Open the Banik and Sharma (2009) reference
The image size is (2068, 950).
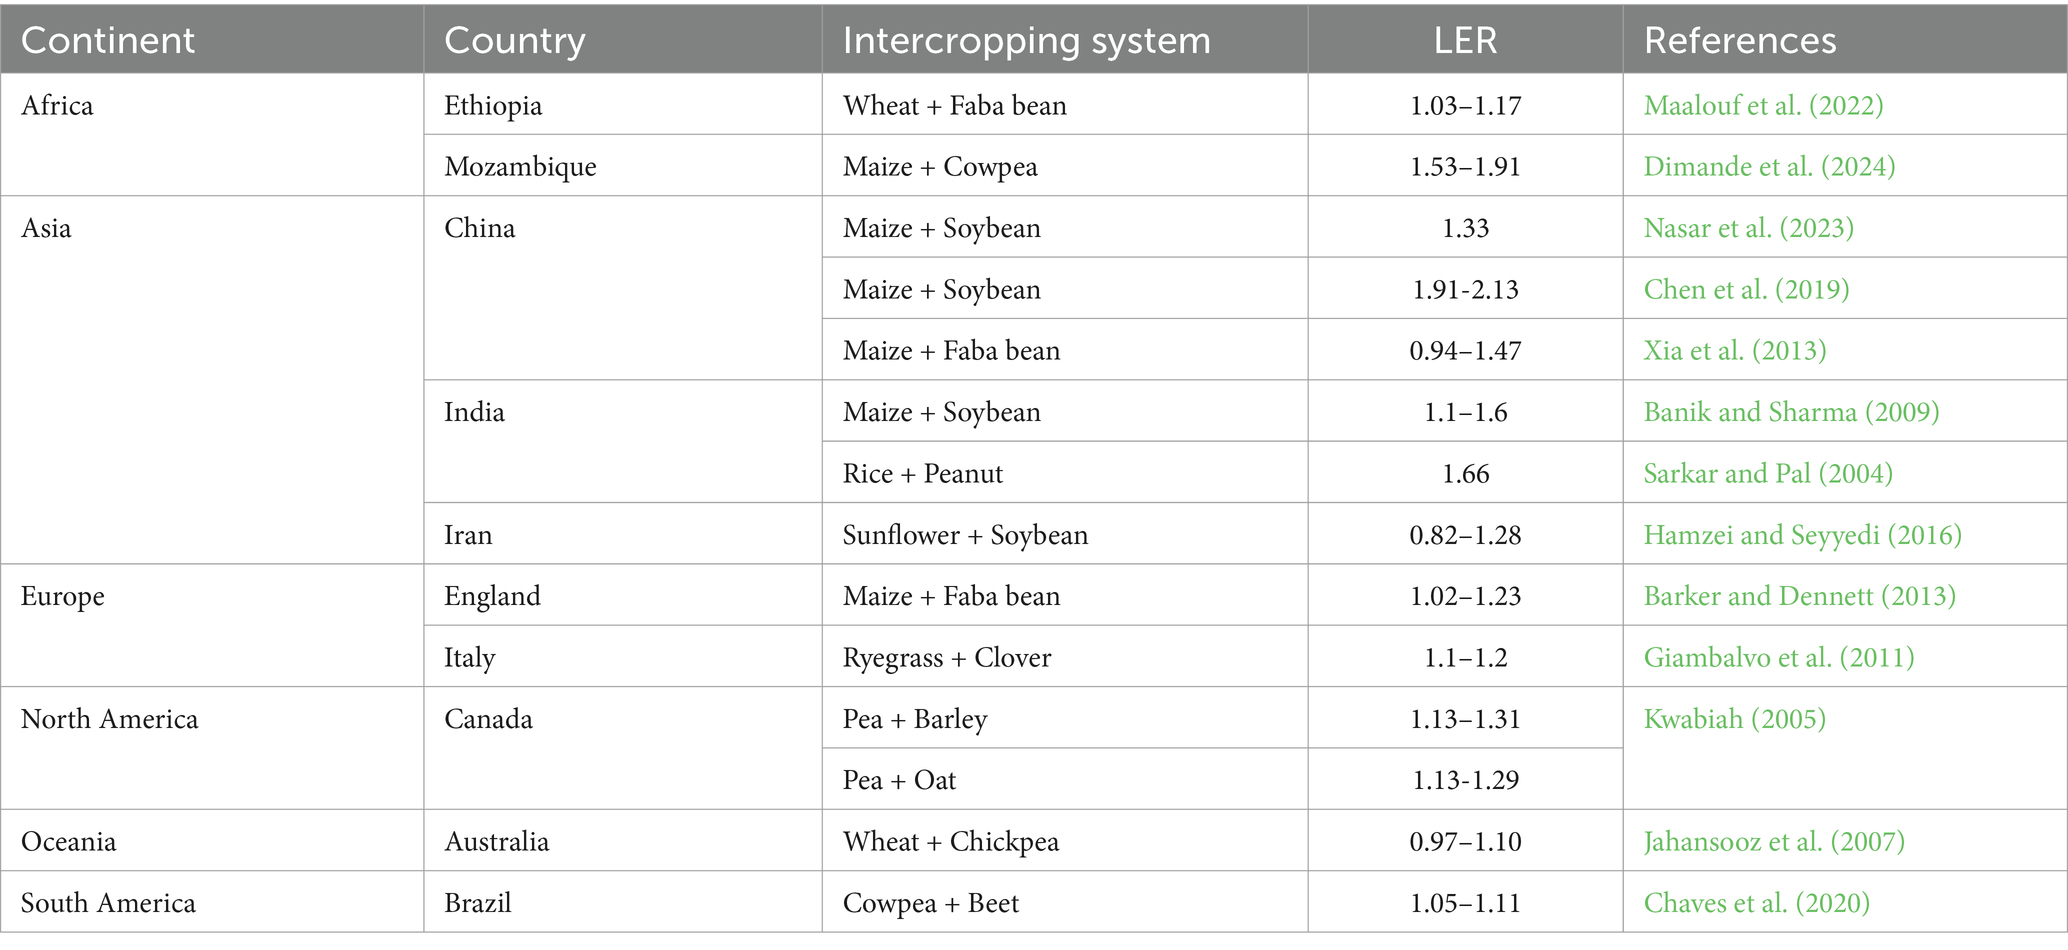(1791, 412)
